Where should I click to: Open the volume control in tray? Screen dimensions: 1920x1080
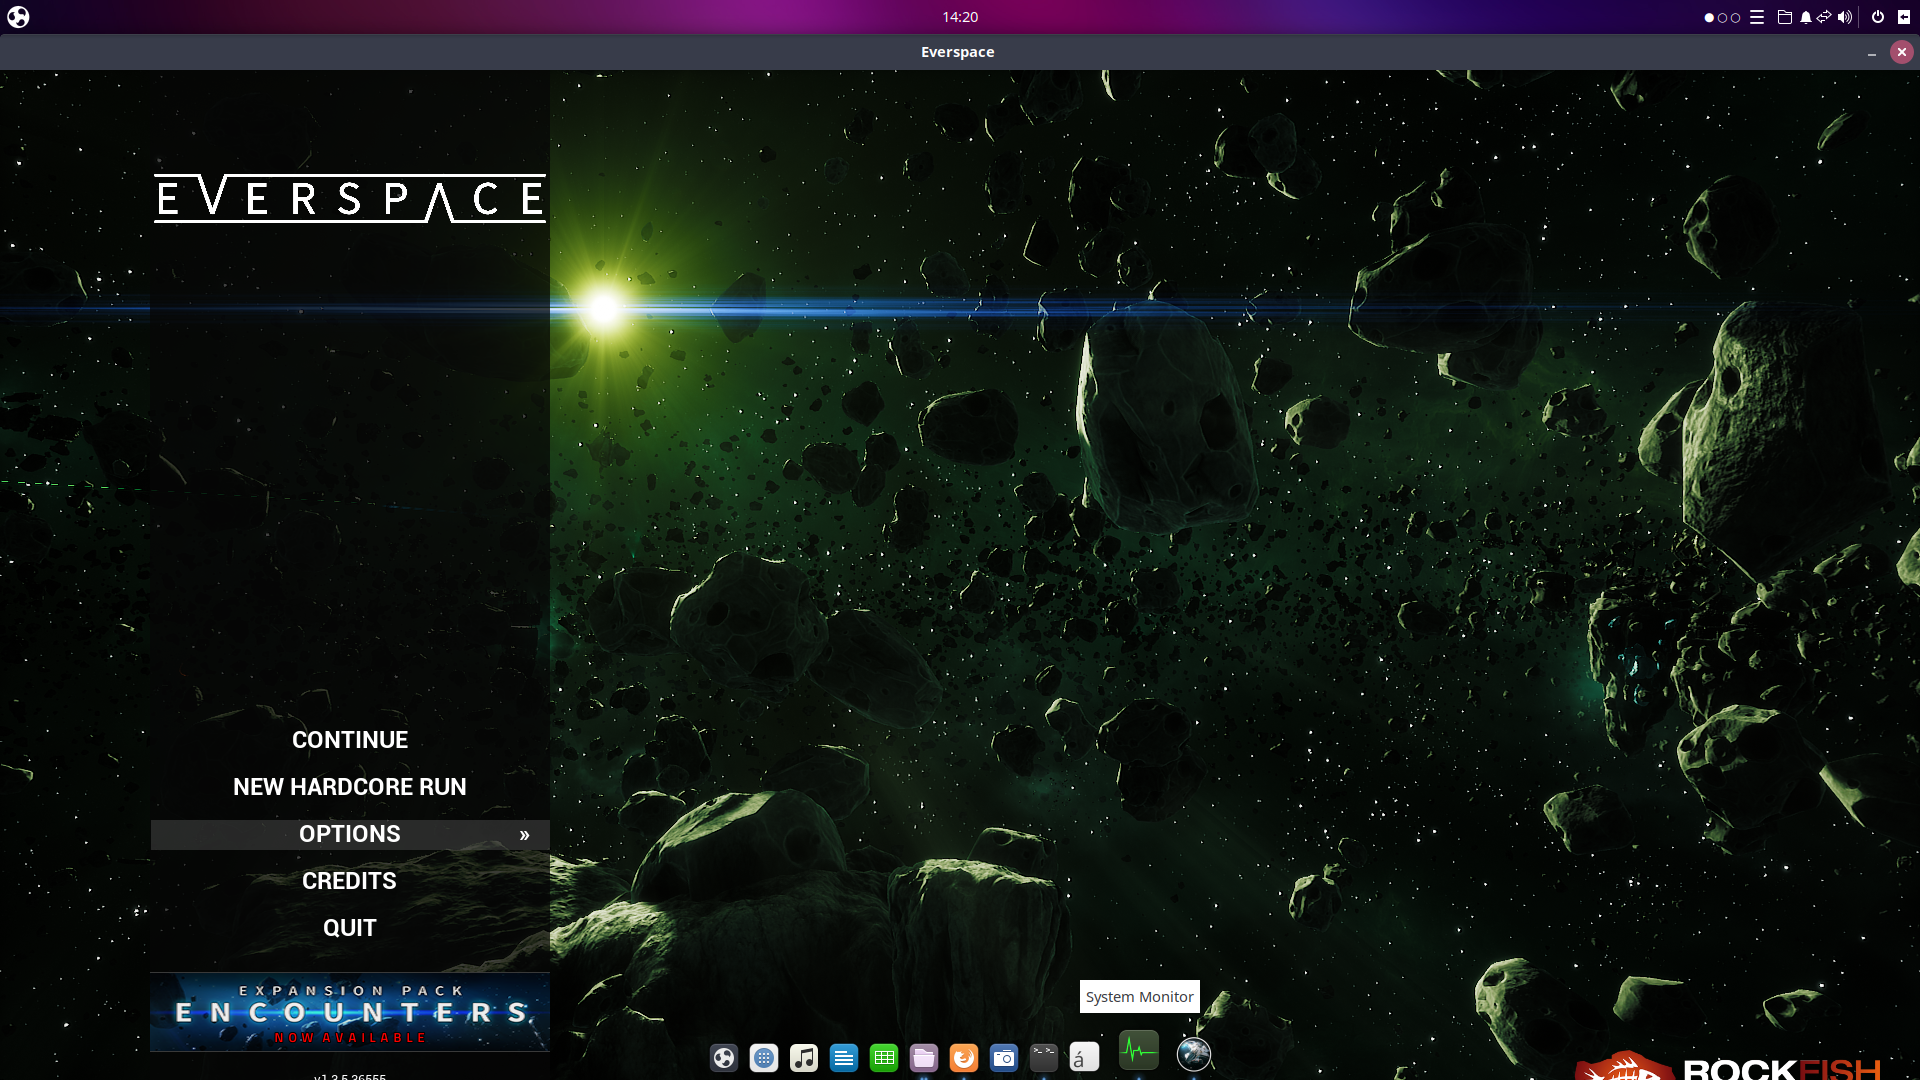point(1844,17)
